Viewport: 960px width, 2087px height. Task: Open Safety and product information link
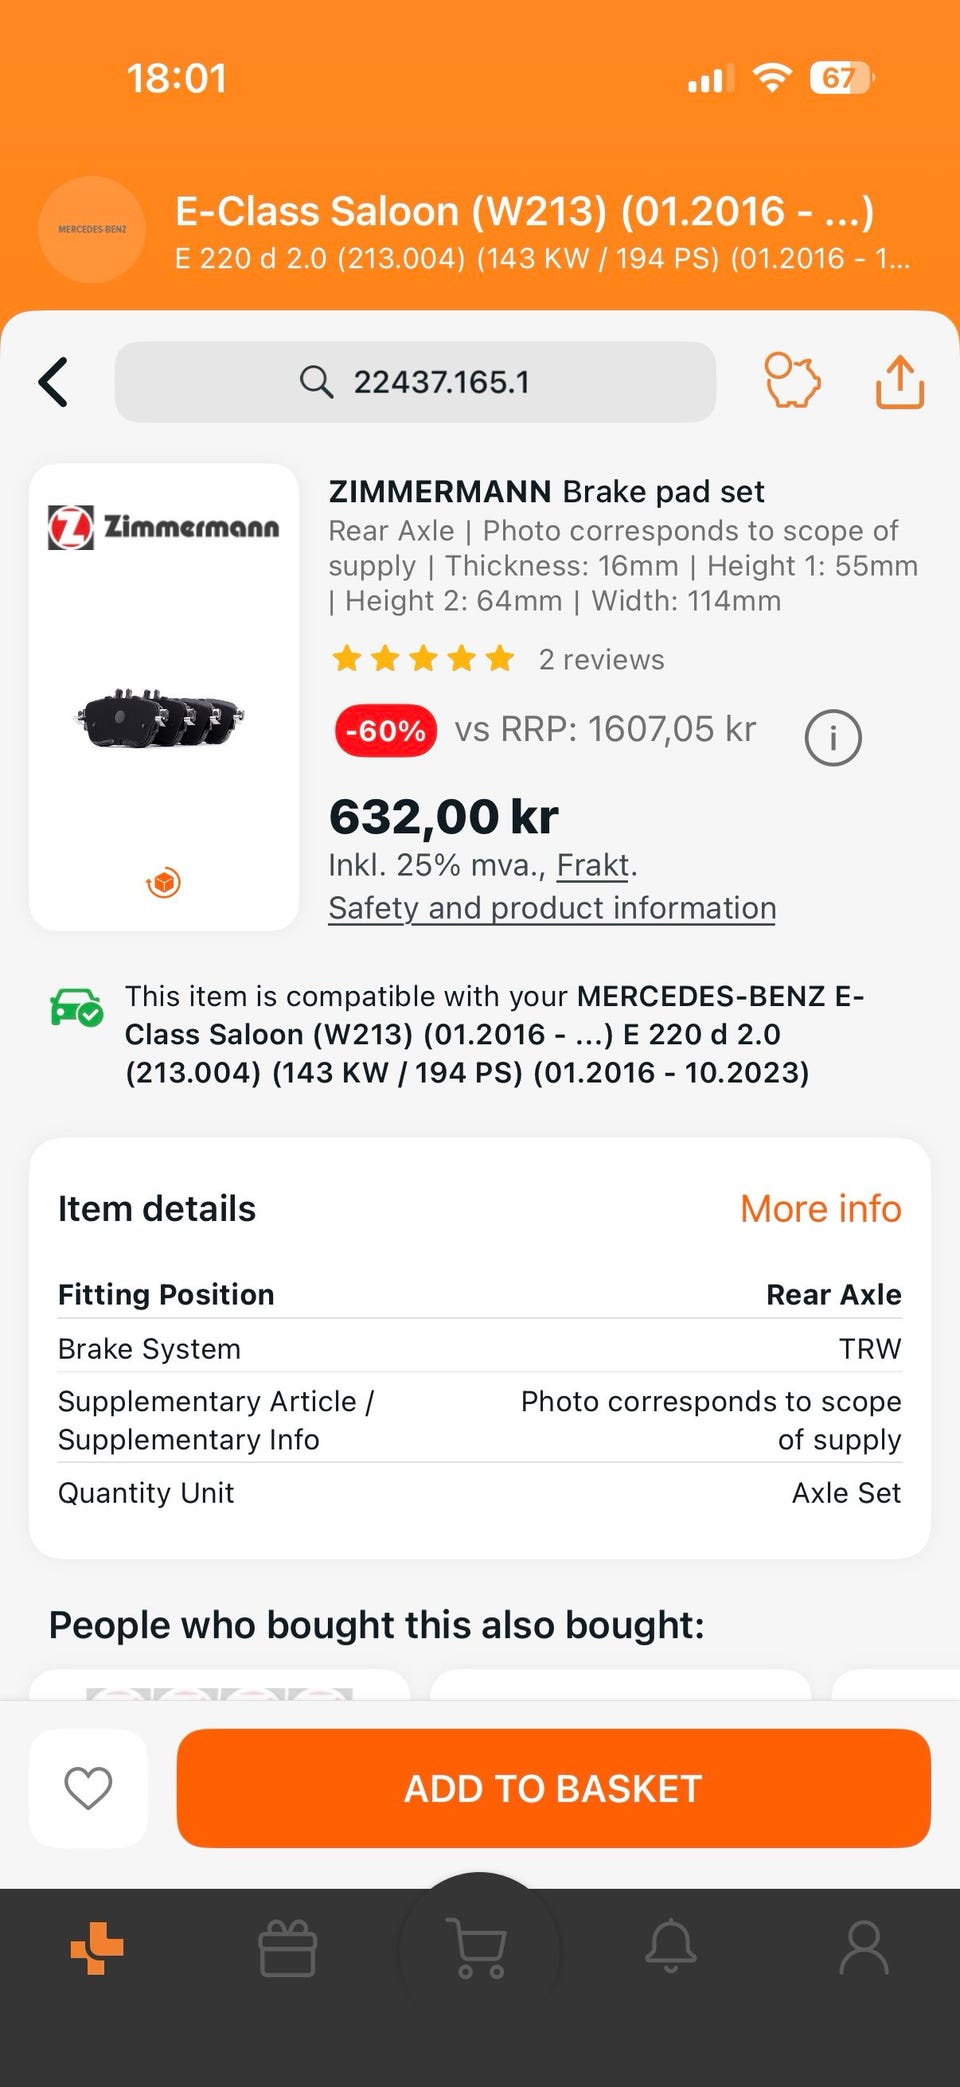[x=552, y=908]
